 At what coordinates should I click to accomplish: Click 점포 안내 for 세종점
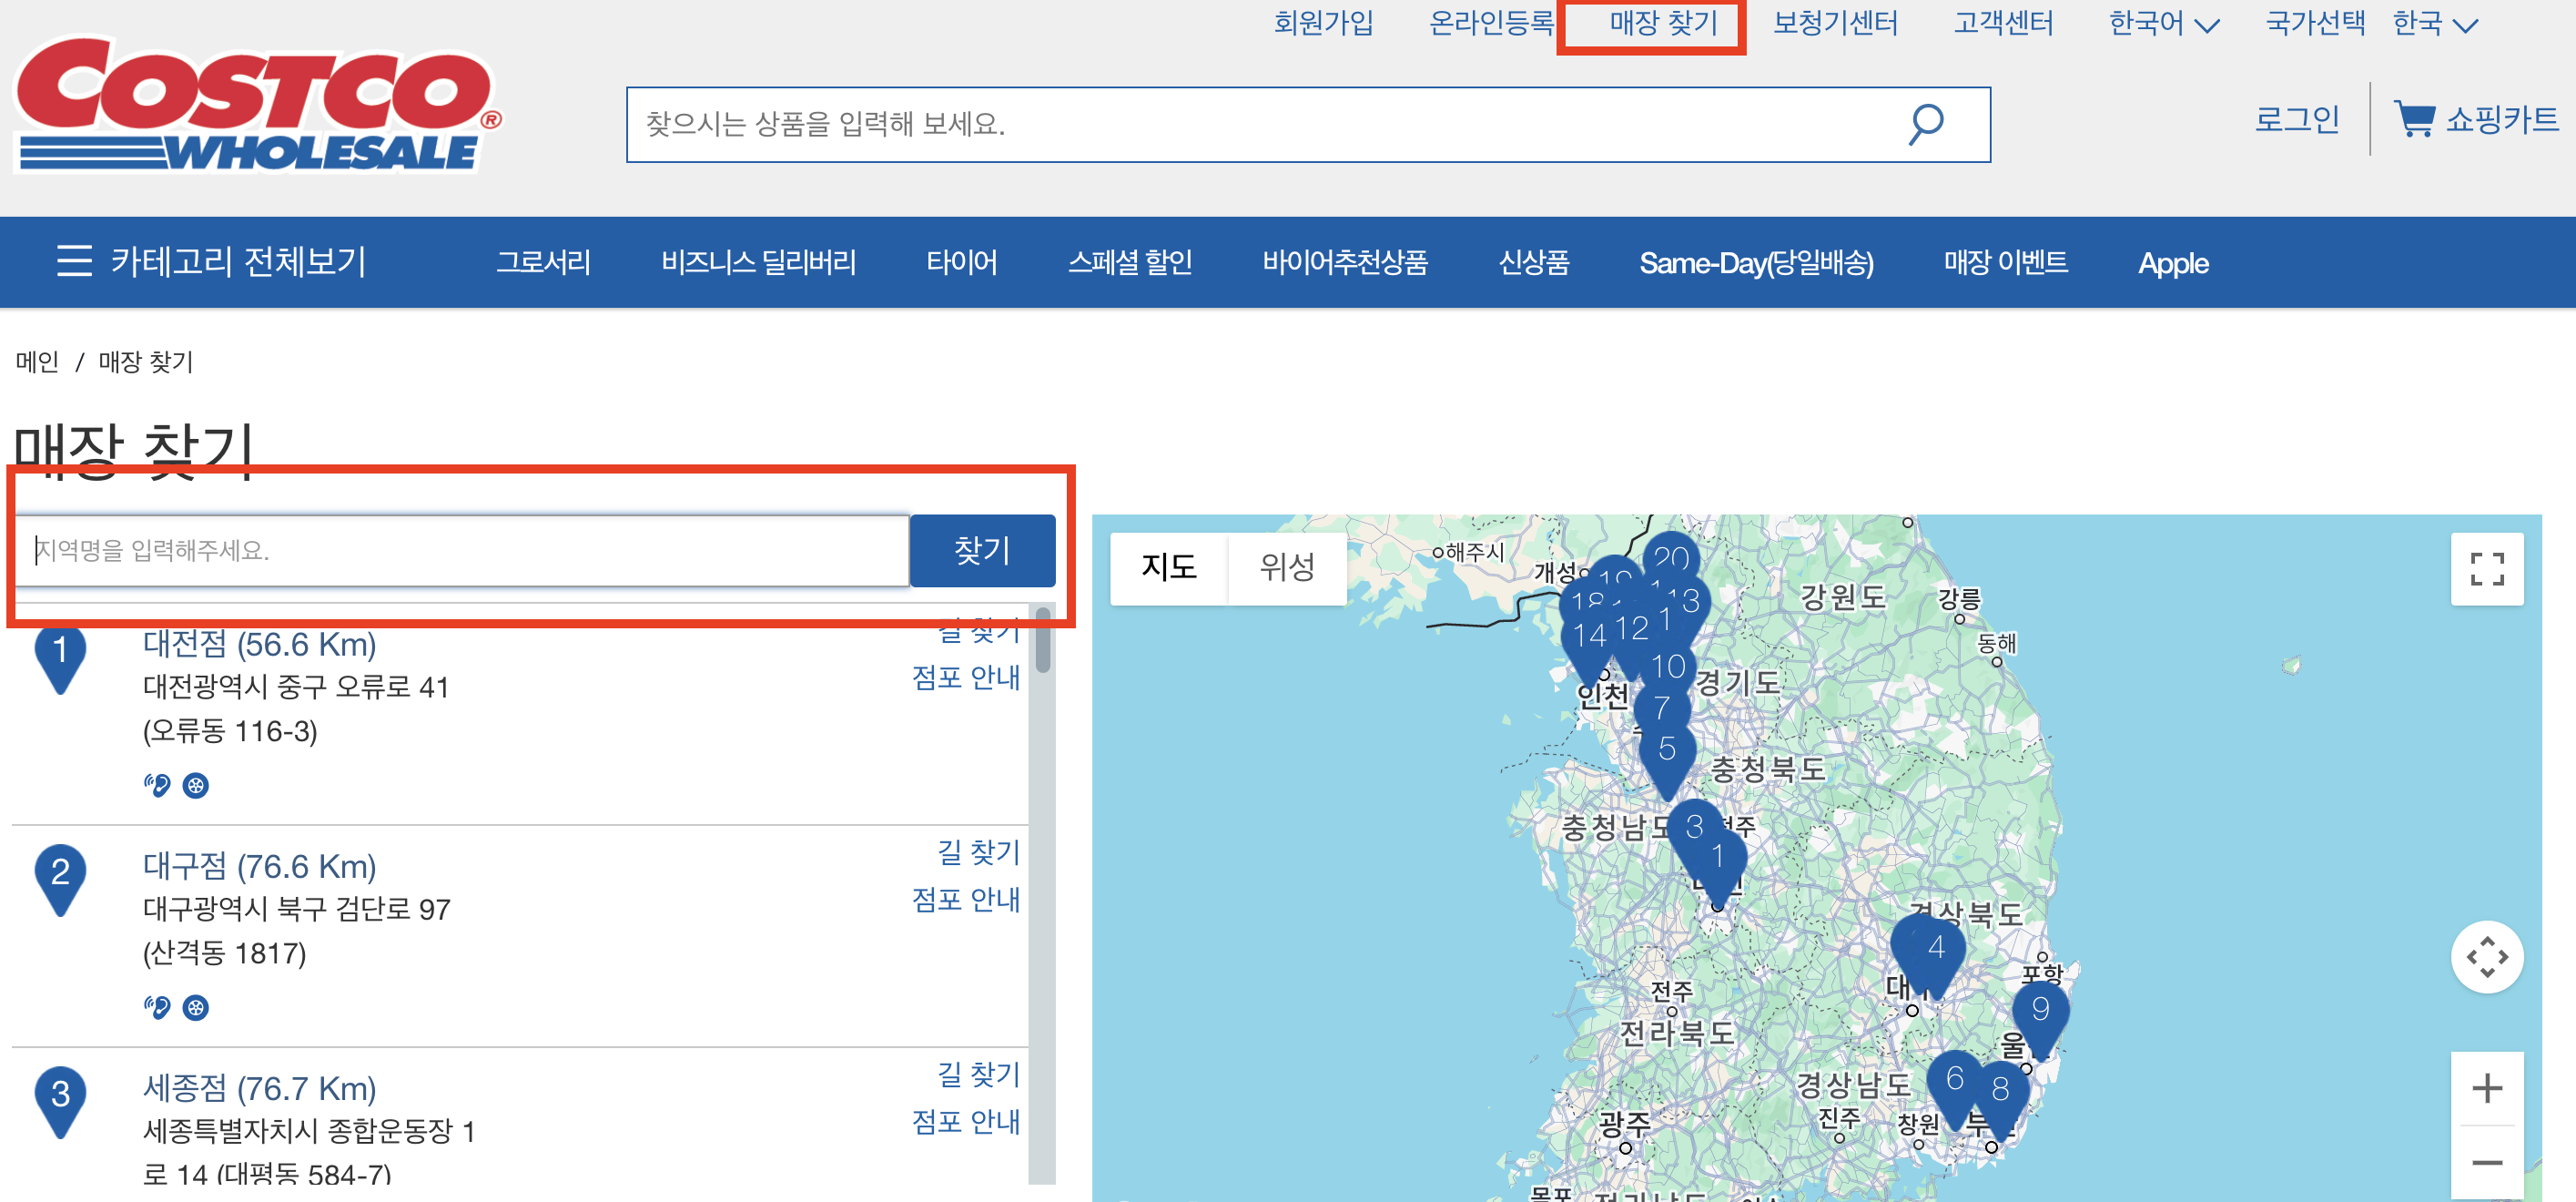965,1121
